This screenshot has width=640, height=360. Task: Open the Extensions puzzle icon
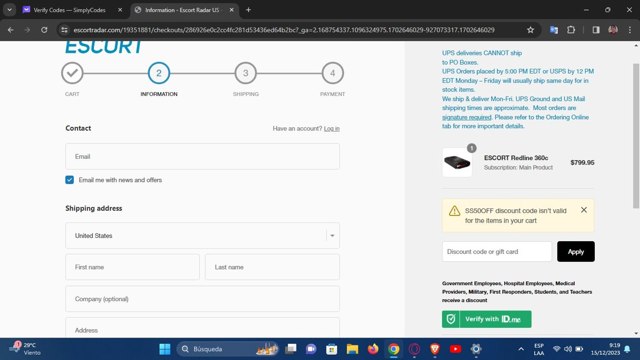pos(571,30)
